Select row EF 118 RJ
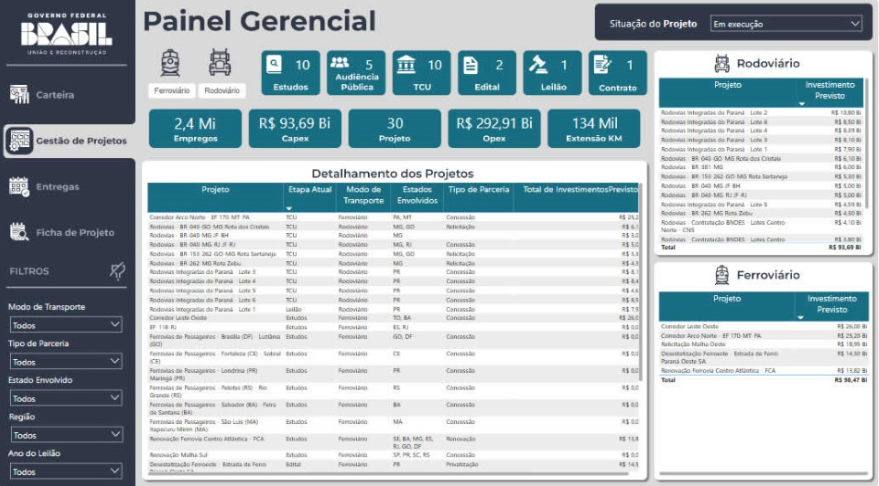Screen dimensions: 879x486 (392, 327)
